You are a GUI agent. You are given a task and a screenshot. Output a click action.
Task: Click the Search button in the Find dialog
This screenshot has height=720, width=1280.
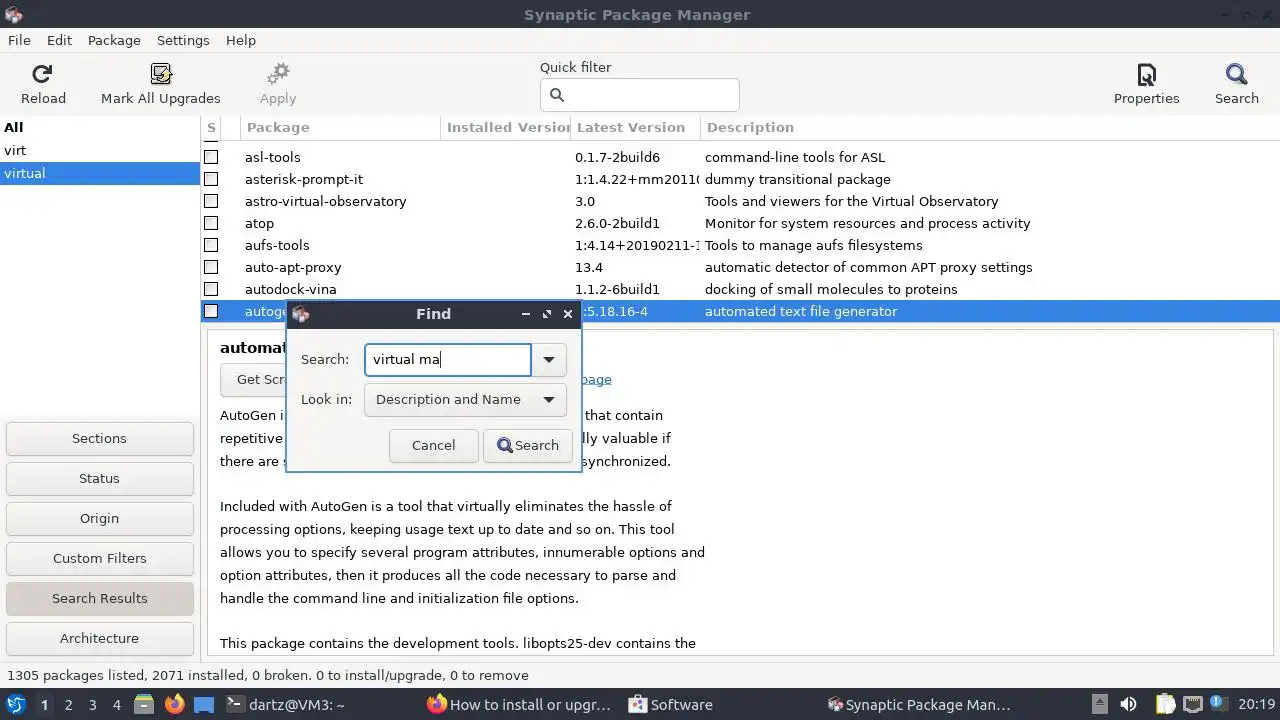[x=528, y=445]
